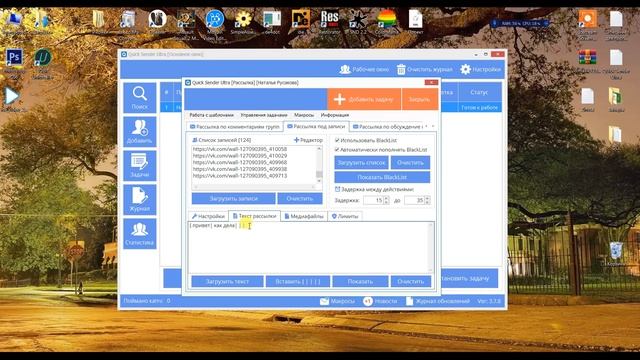Click Загрузить список button
Screen dimensions: 640x360
tap(361, 163)
